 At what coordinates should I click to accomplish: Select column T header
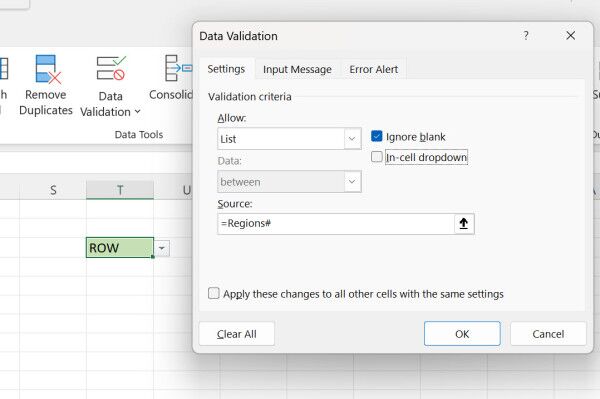pos(120,190)
